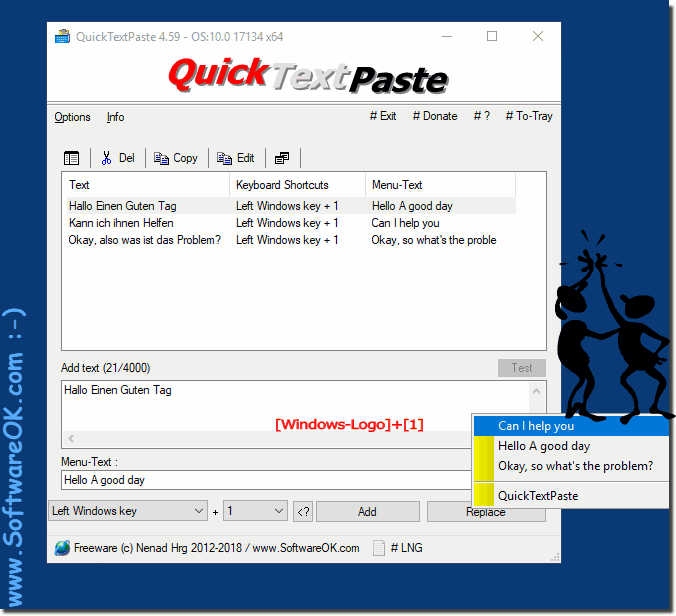The image size is (676, 616).
Task: Minimize the QuickTextPaste window
Action: pos(447,37)
